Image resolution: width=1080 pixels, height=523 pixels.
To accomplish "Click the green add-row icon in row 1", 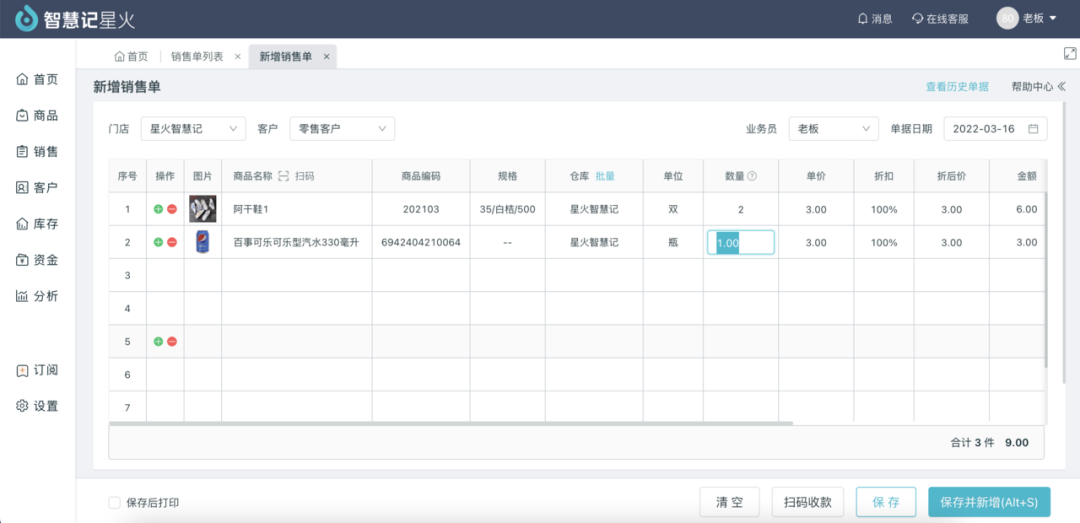I will (x=158, y=209).
